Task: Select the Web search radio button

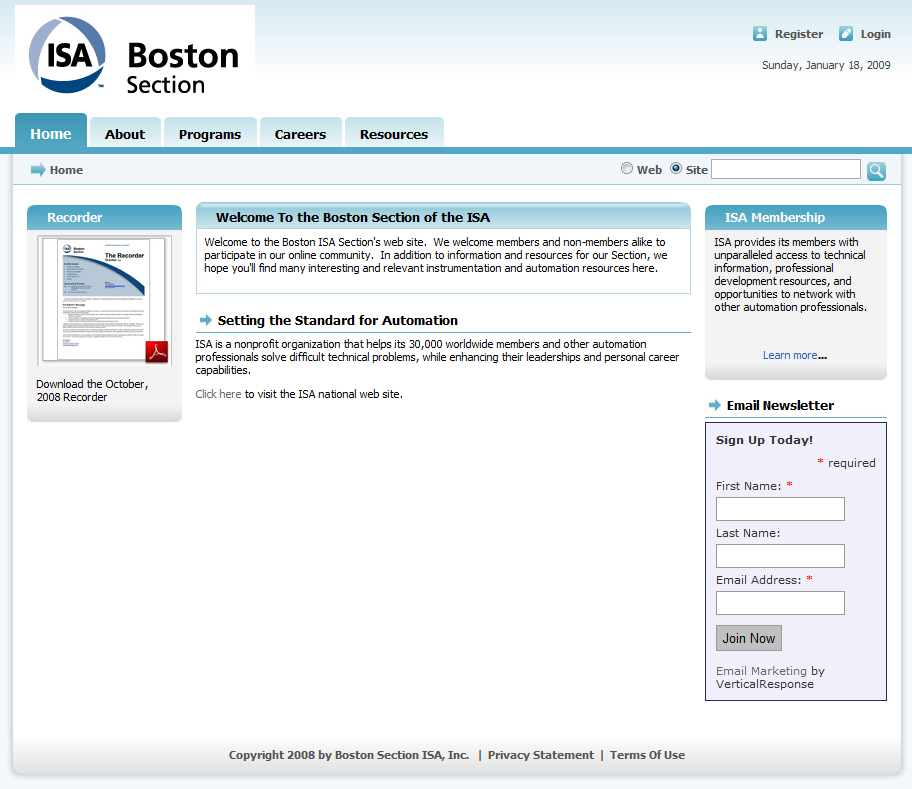Action: [x=626, y=168]
